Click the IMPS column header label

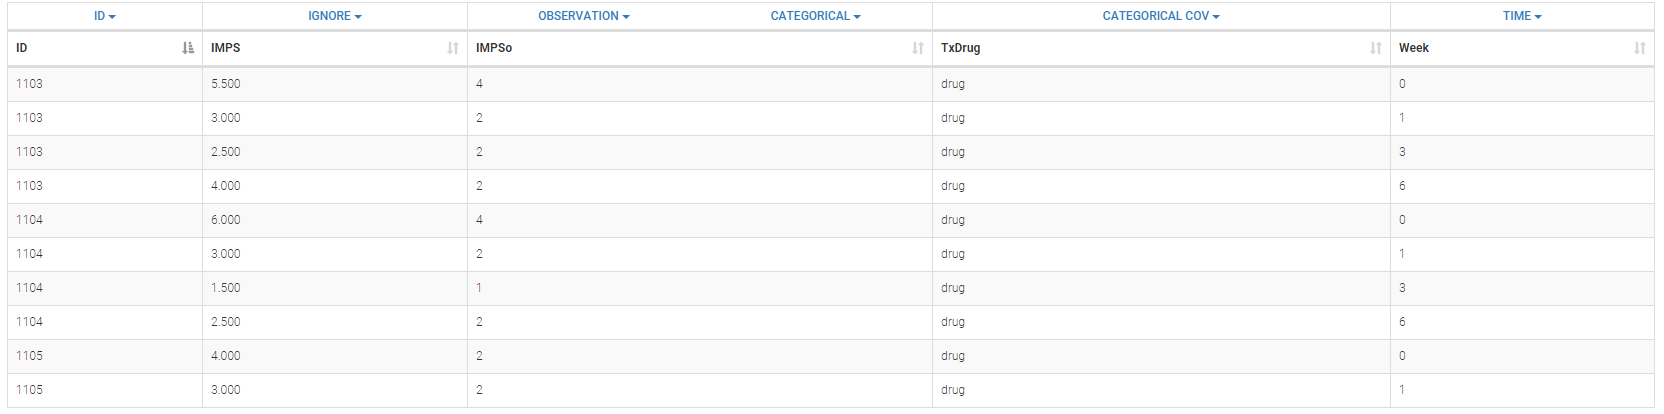(226, 48)
